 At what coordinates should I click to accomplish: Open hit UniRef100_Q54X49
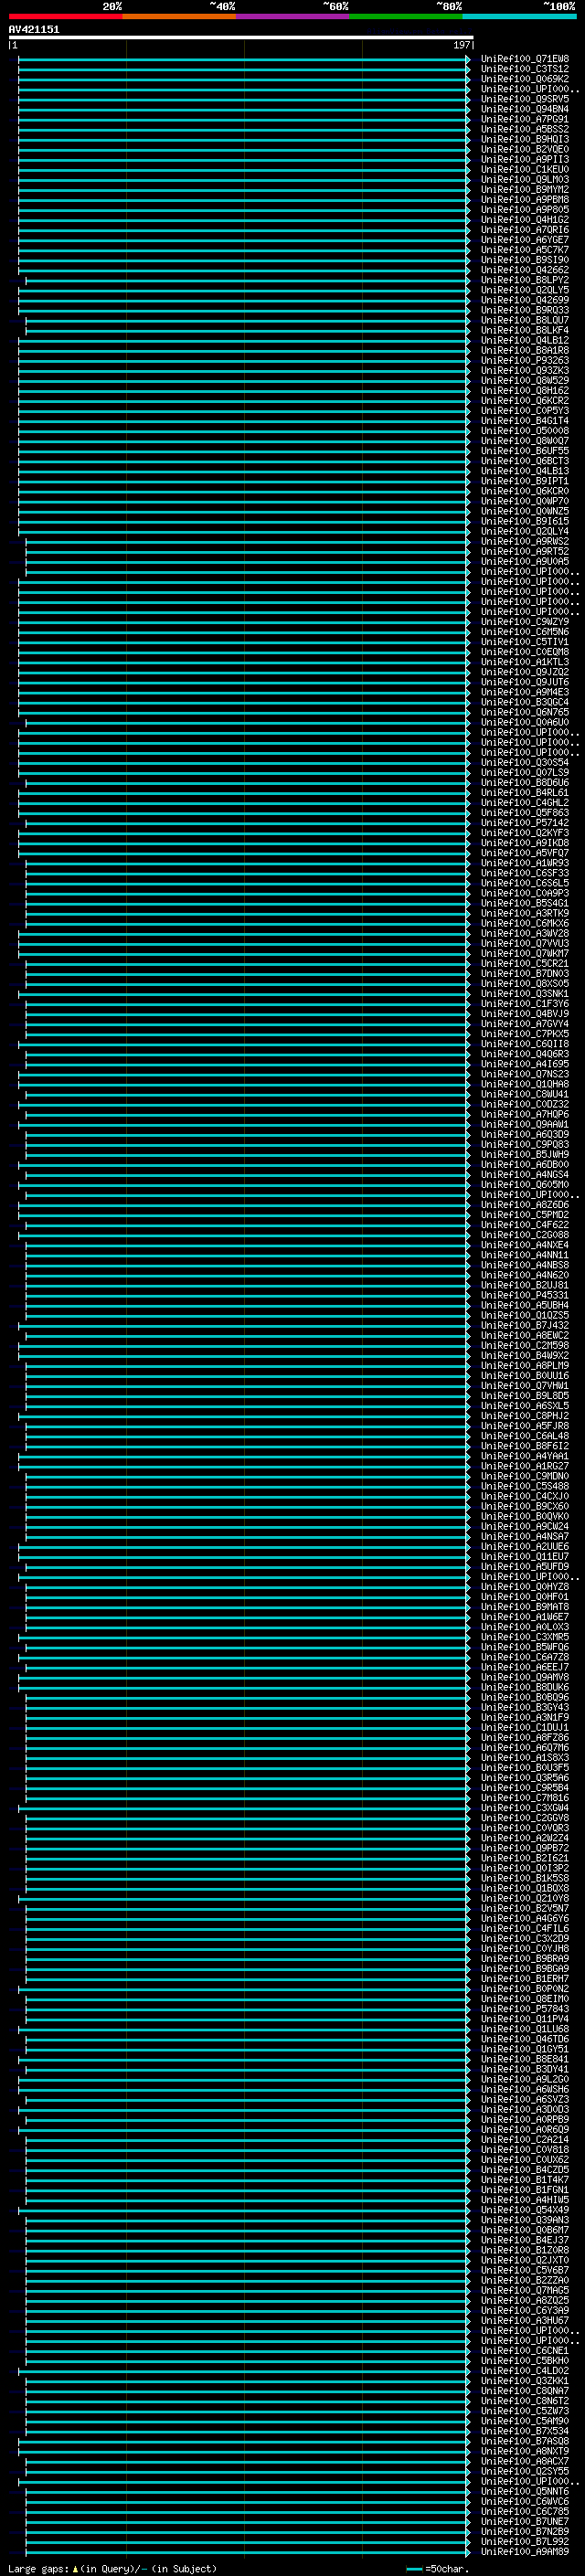coord(525,2210)
